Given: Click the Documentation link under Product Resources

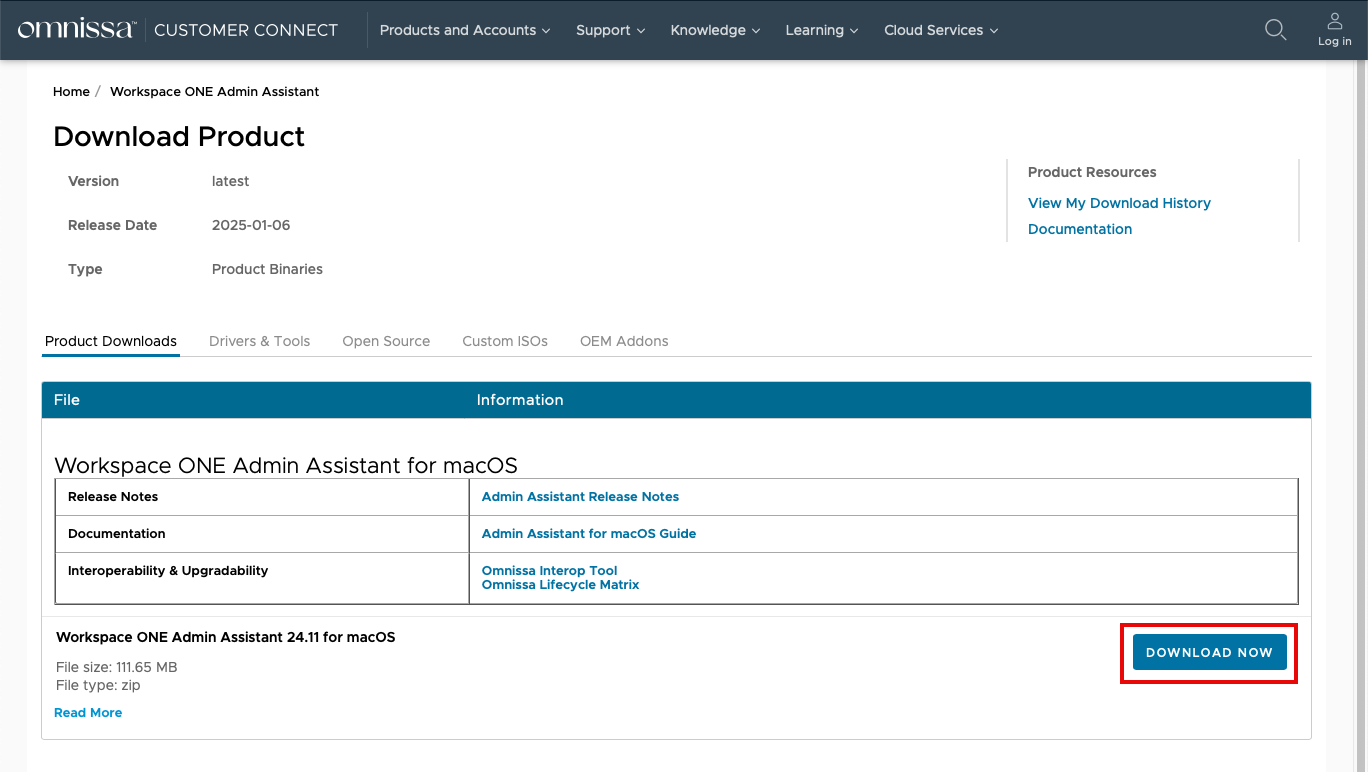Looking at the screenshot, I should (x=1079, y=229).
